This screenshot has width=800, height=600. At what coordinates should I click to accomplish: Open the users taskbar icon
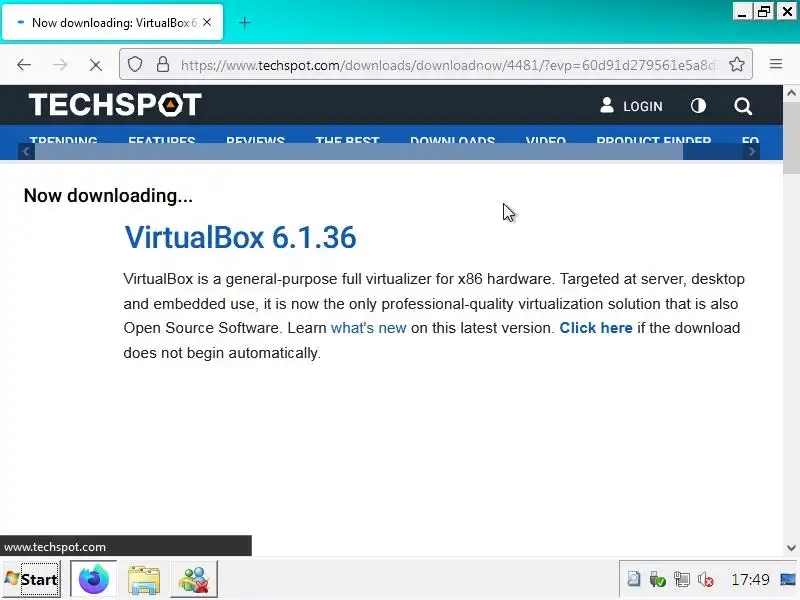coord(194,579)
